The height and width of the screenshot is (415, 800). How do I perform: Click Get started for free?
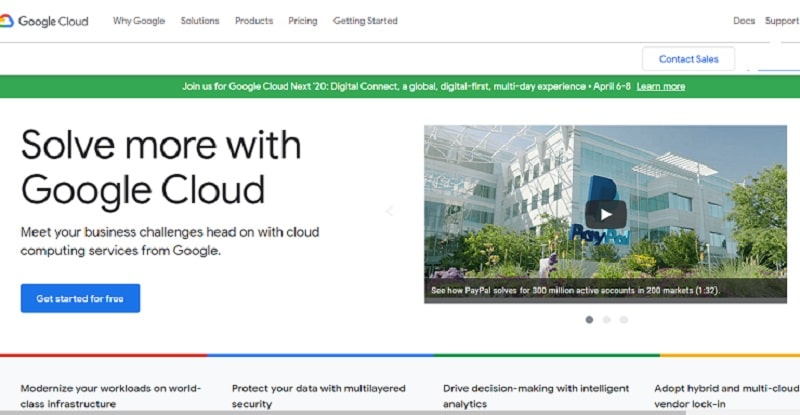[x=80, y=298]
